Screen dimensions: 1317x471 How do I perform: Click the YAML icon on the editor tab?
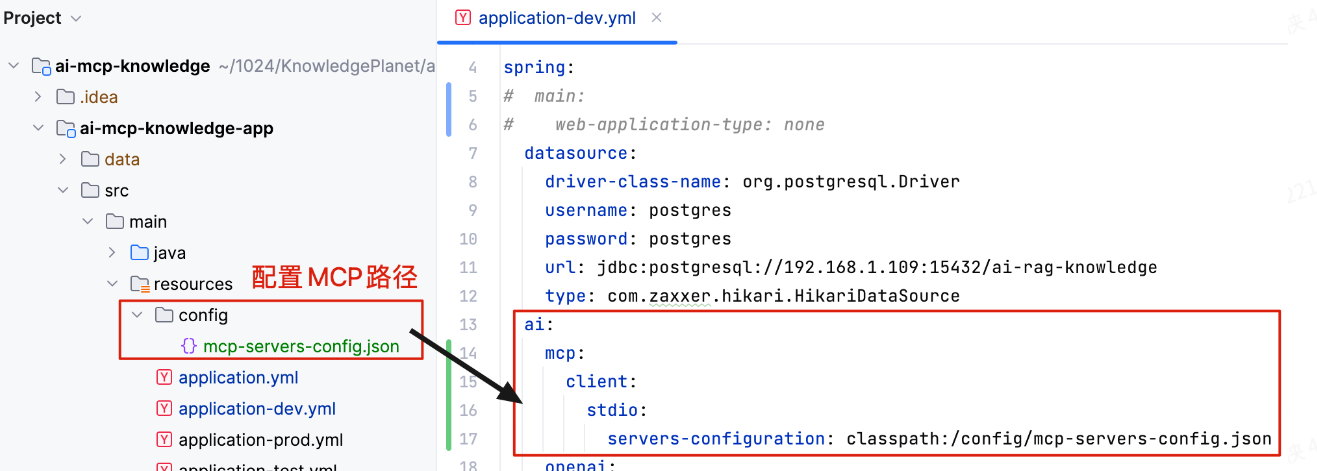pos(463,18)
